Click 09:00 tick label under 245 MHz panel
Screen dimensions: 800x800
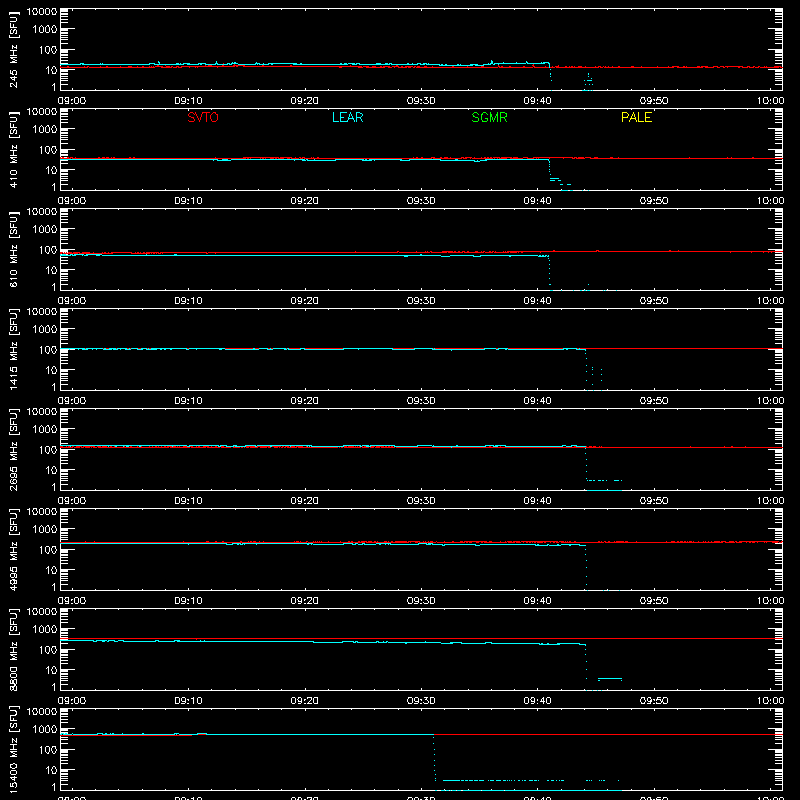(x=72, y=101)
